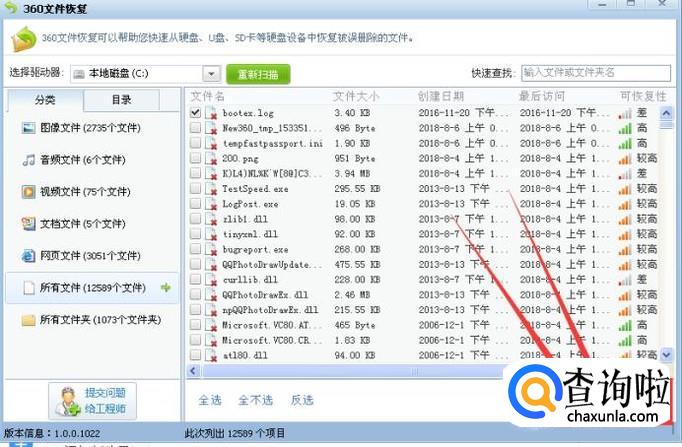
Task: Click recoverability bars icon for tempfastpassport.ini
Action: (625, 143)
